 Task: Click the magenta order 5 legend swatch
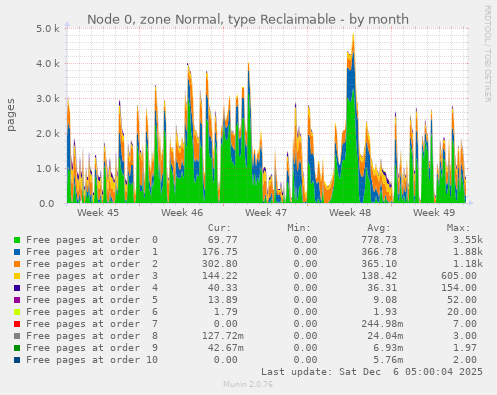click(x=17, y=300)
